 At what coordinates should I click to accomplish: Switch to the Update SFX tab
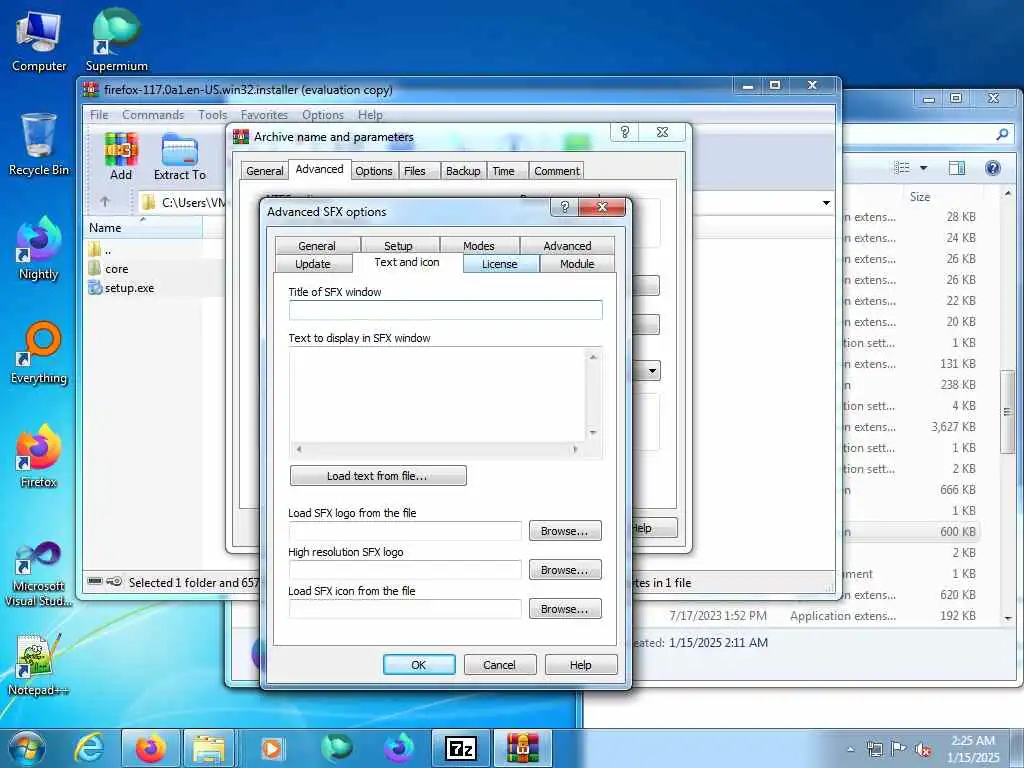click(313, 264)
